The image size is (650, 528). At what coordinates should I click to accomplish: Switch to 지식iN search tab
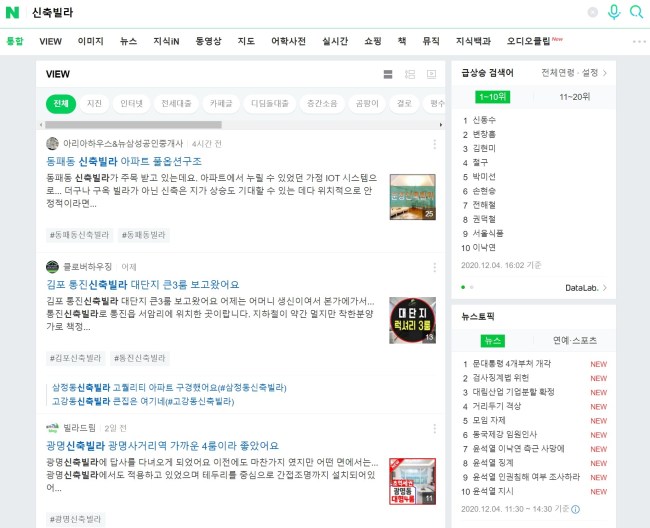166,41
